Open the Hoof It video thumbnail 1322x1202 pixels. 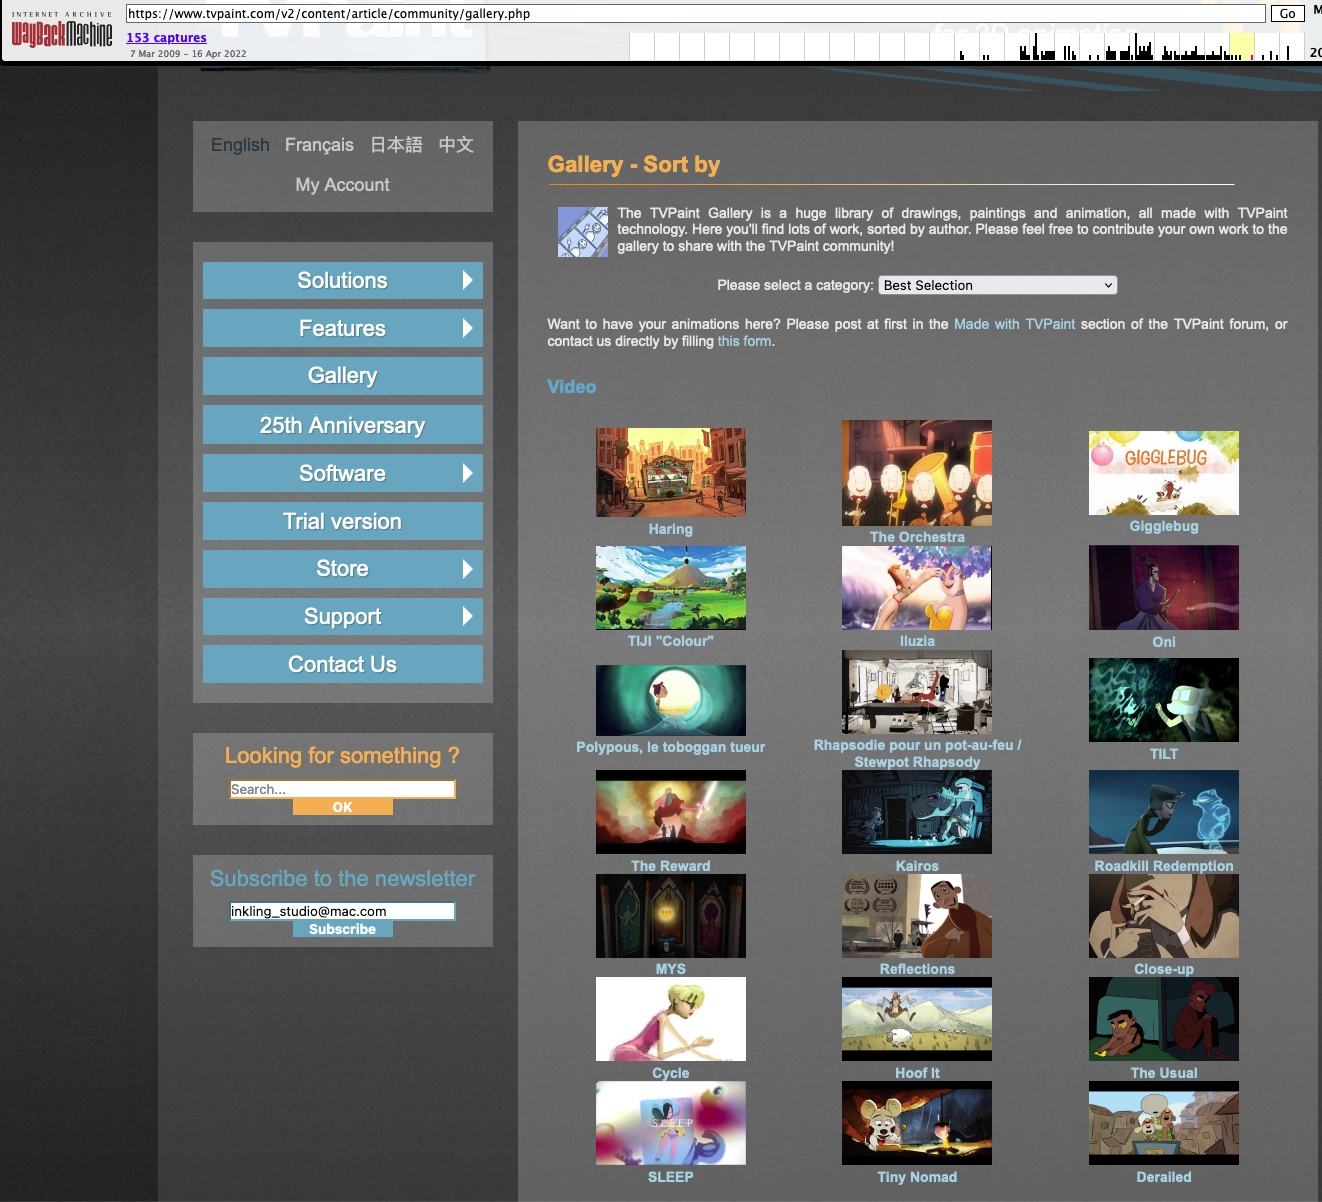coord(917,1019)
